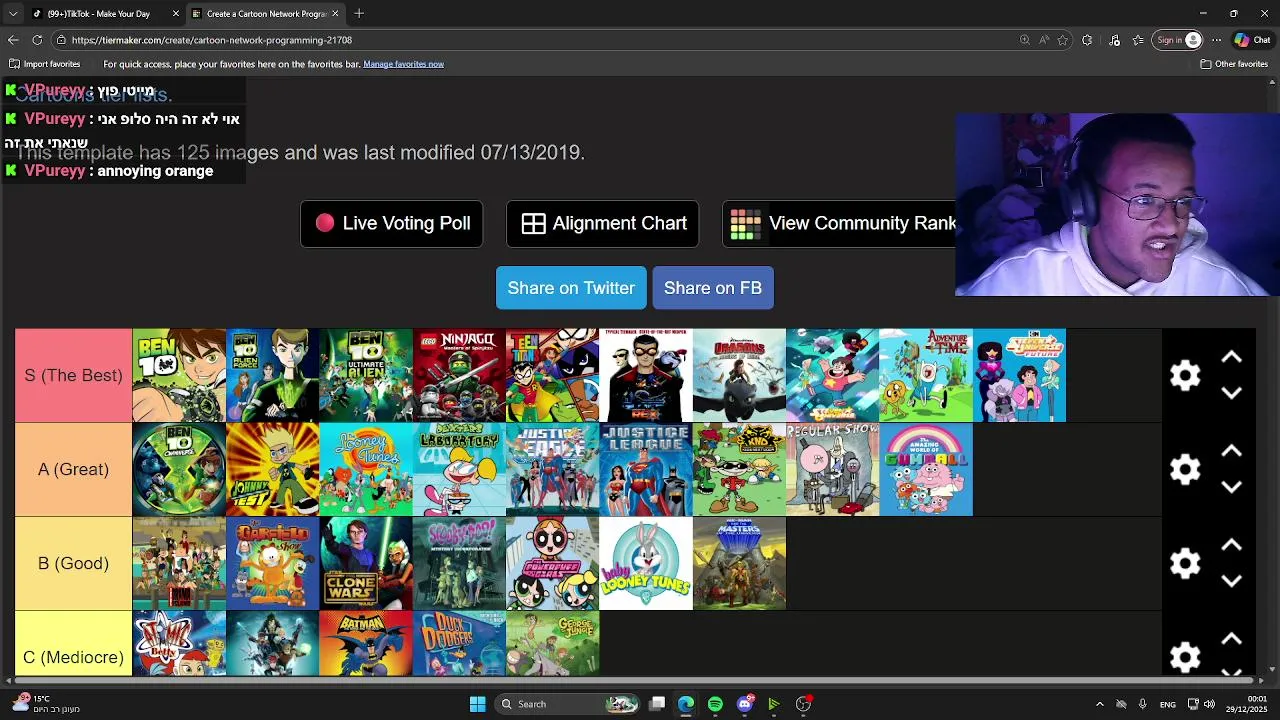Move A (Great) tier down
1280x720 pixels.
coord(1232,487)
